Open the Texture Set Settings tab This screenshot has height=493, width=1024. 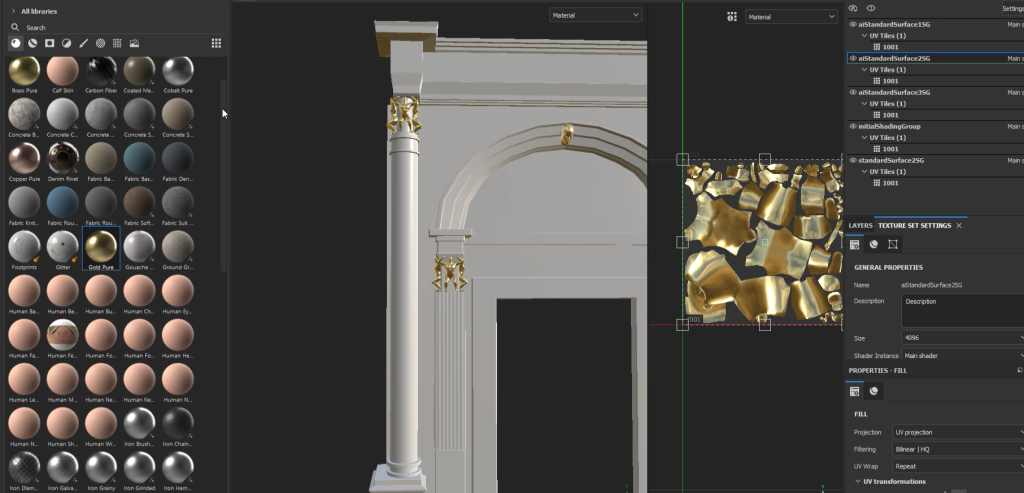914,226
